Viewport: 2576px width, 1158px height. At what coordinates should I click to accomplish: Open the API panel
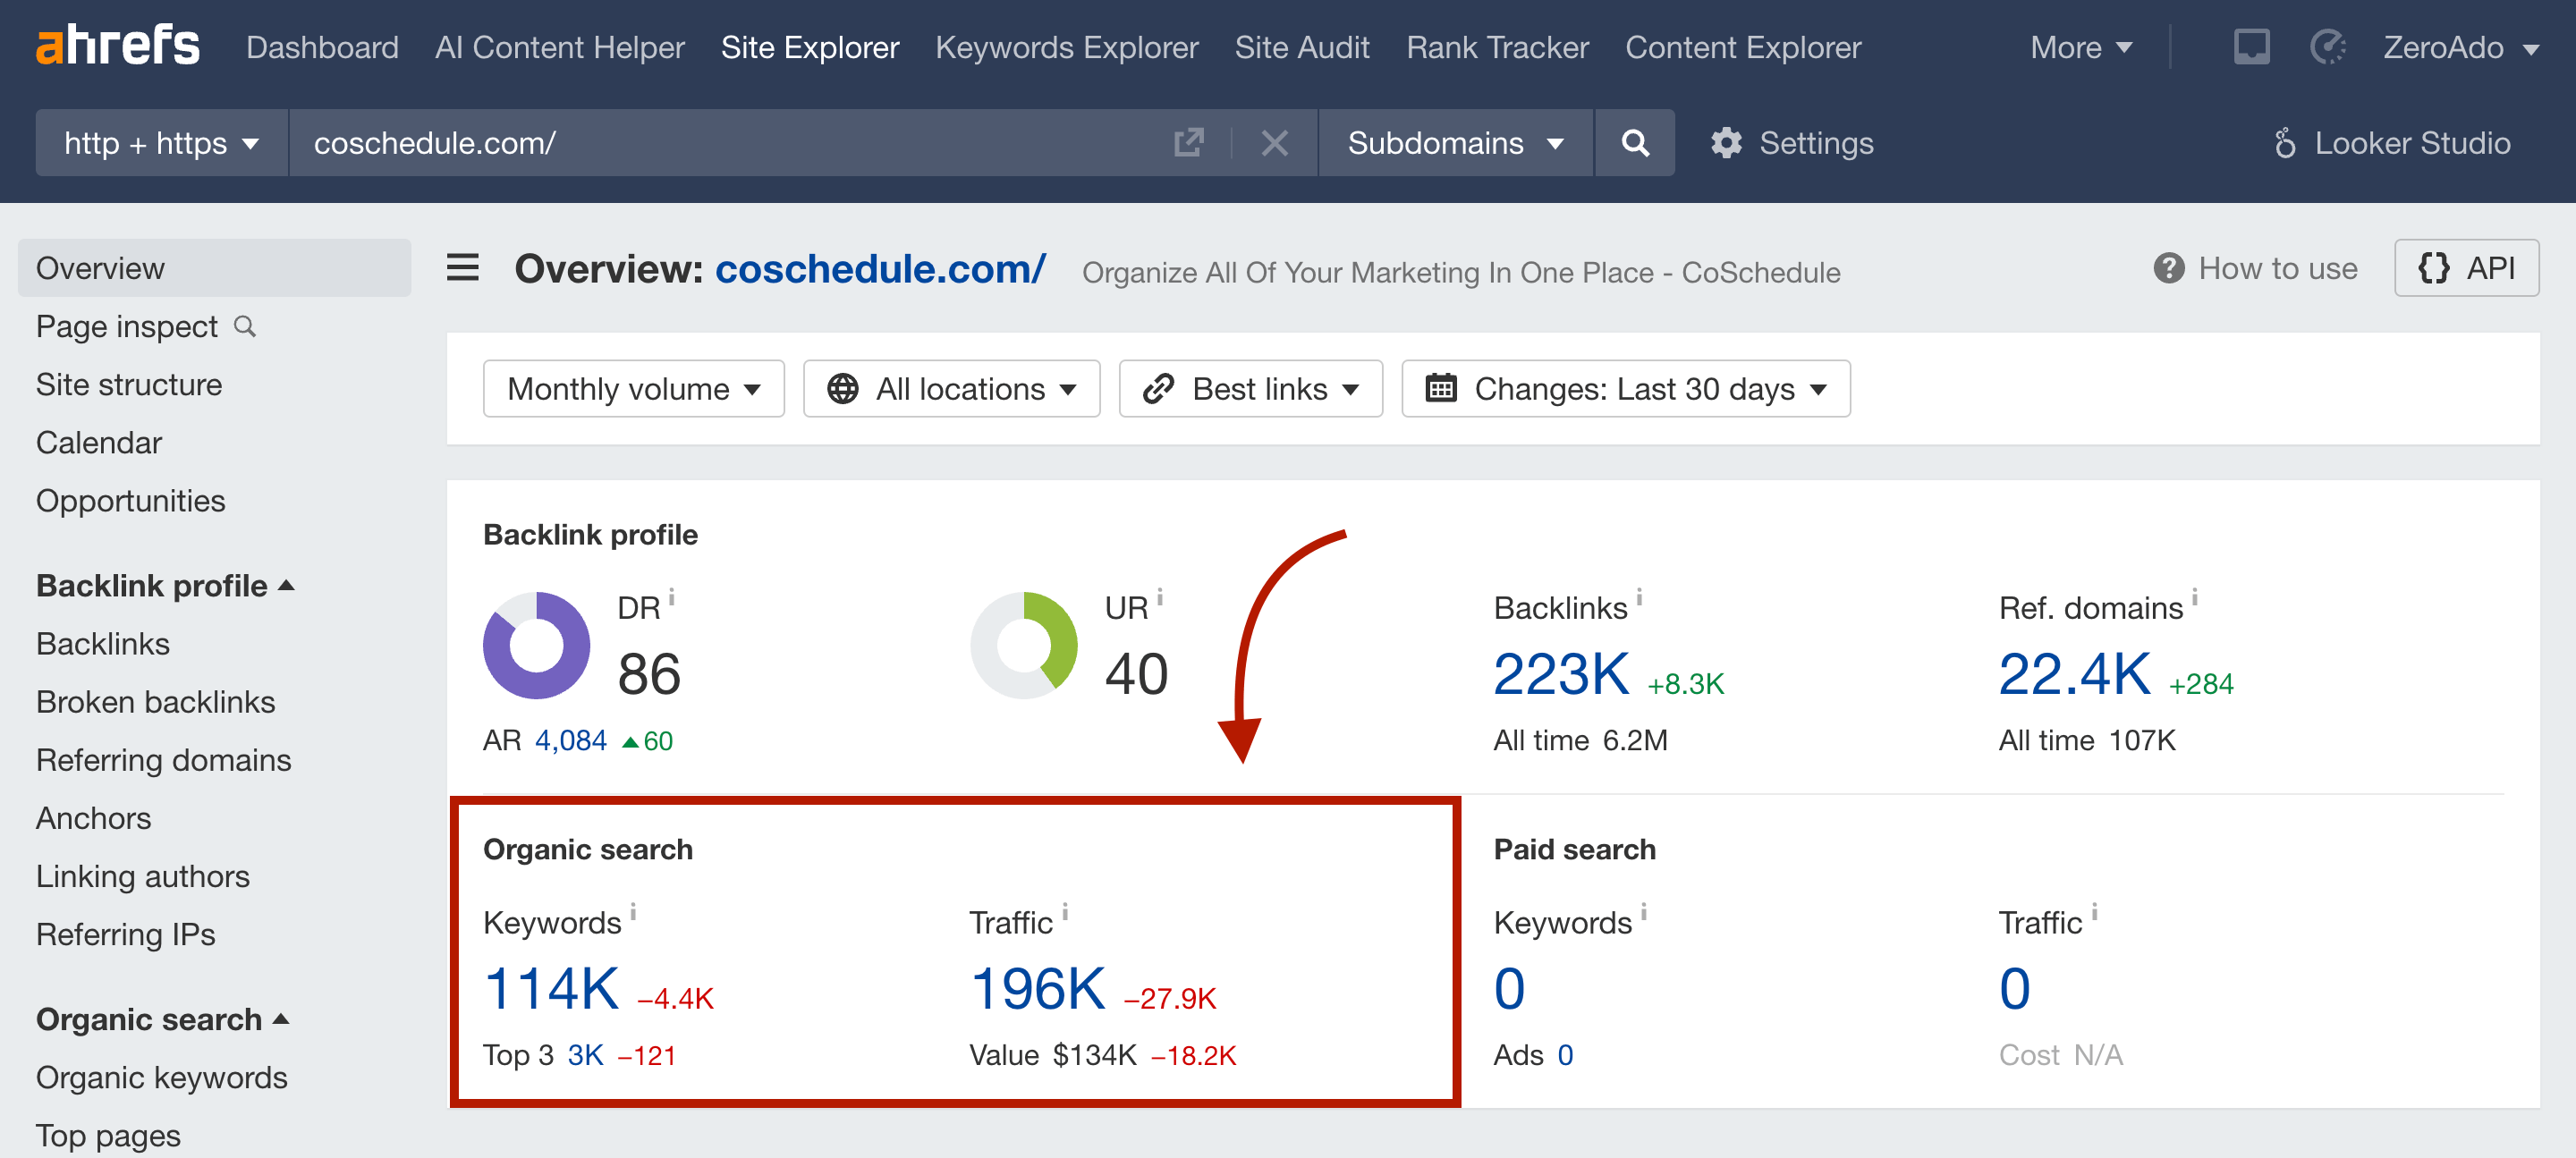coord(2467,267)
